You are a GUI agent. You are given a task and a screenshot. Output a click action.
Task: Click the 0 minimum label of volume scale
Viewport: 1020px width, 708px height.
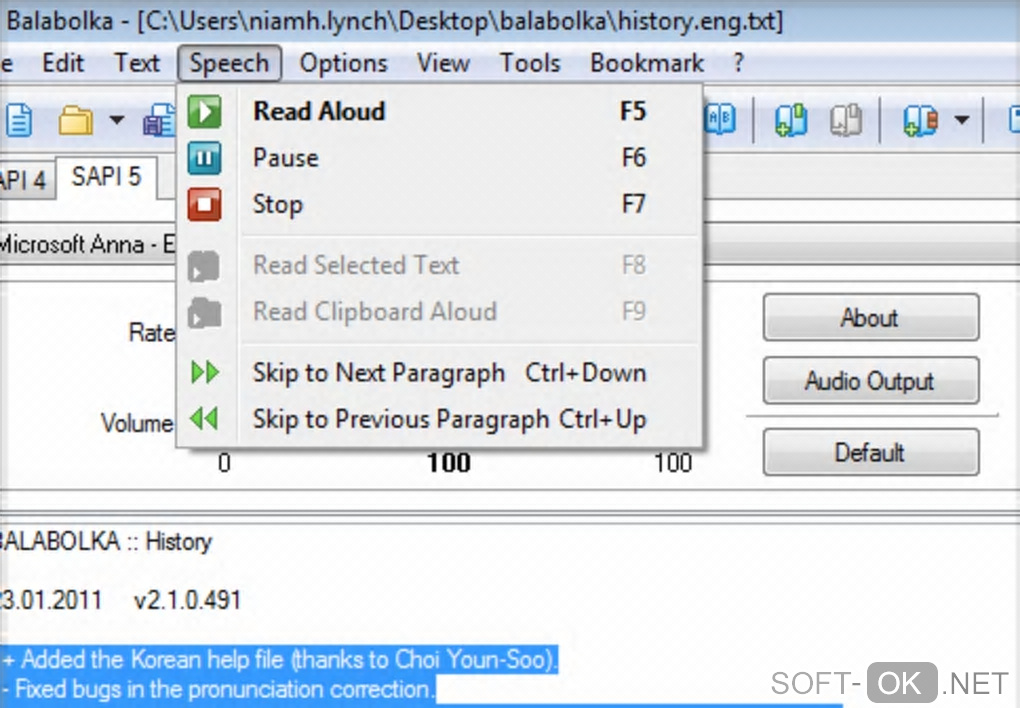tap(224, 463)
